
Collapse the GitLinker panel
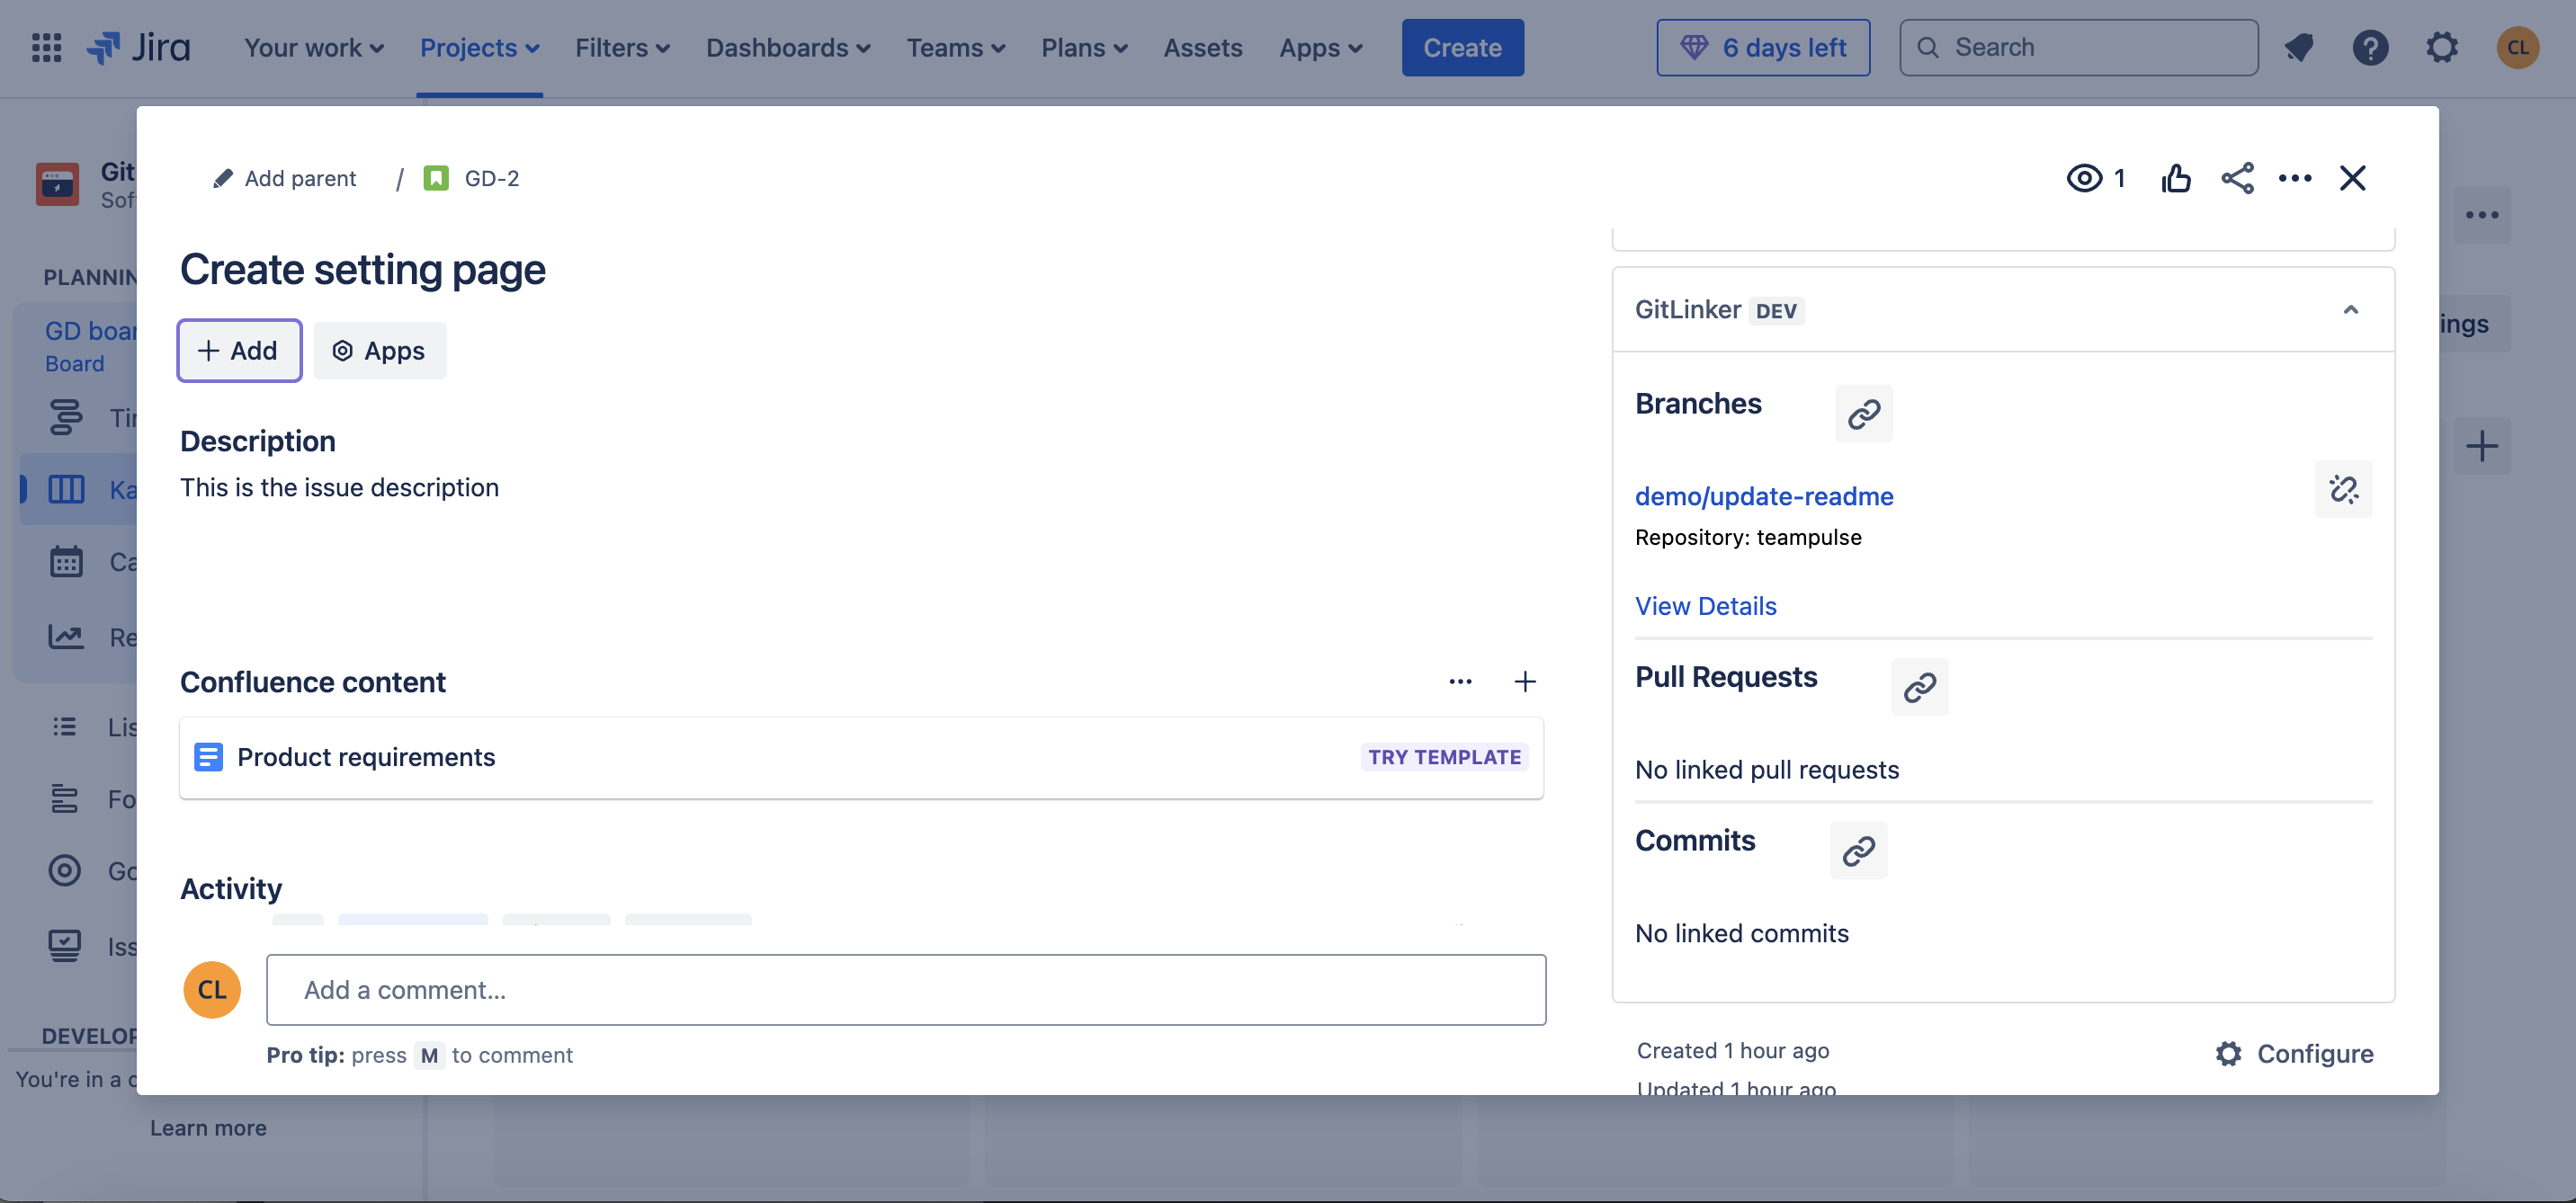click(2350, 310)
